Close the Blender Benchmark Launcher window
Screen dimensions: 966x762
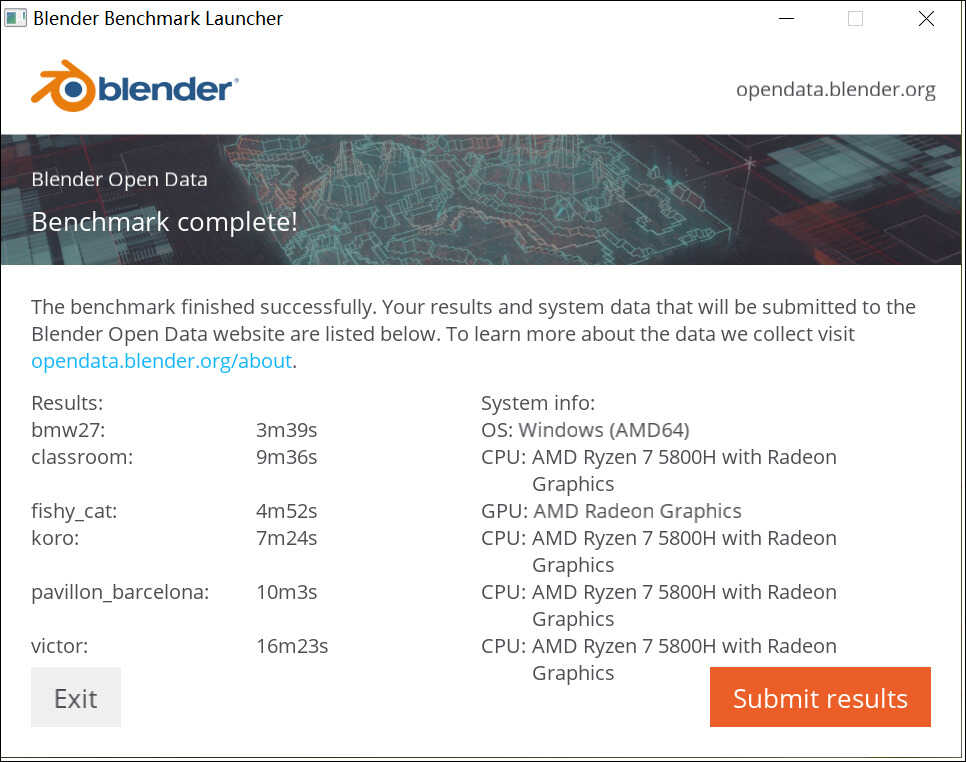926,18
